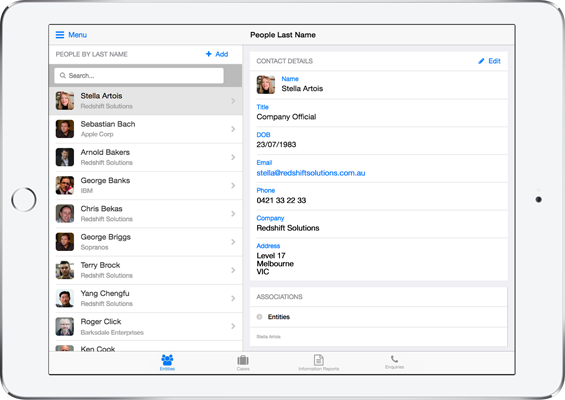Click Sopranos under George Briggs
Screen dimensions: 565x400
click(94, 247)
